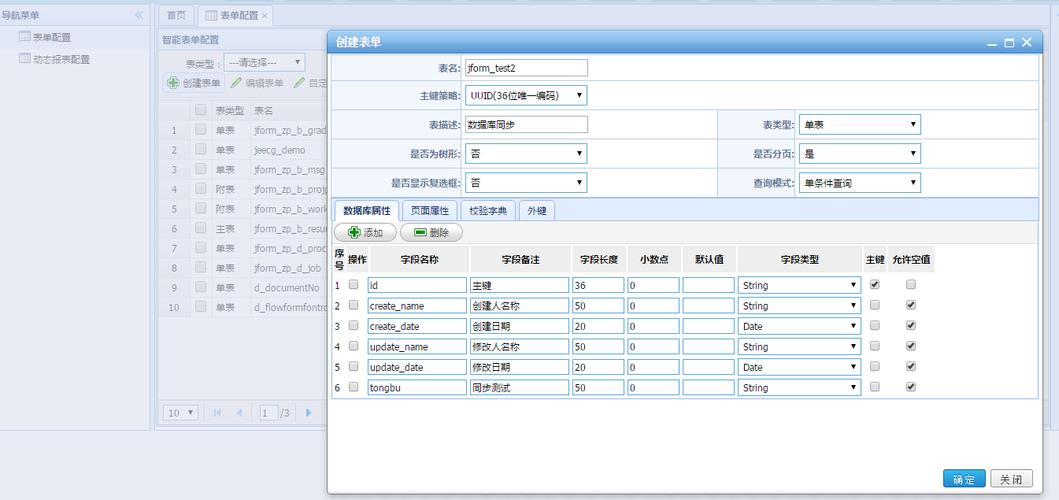
Task: Check primary key for tongbu field
Action: (x=875, y=387)
